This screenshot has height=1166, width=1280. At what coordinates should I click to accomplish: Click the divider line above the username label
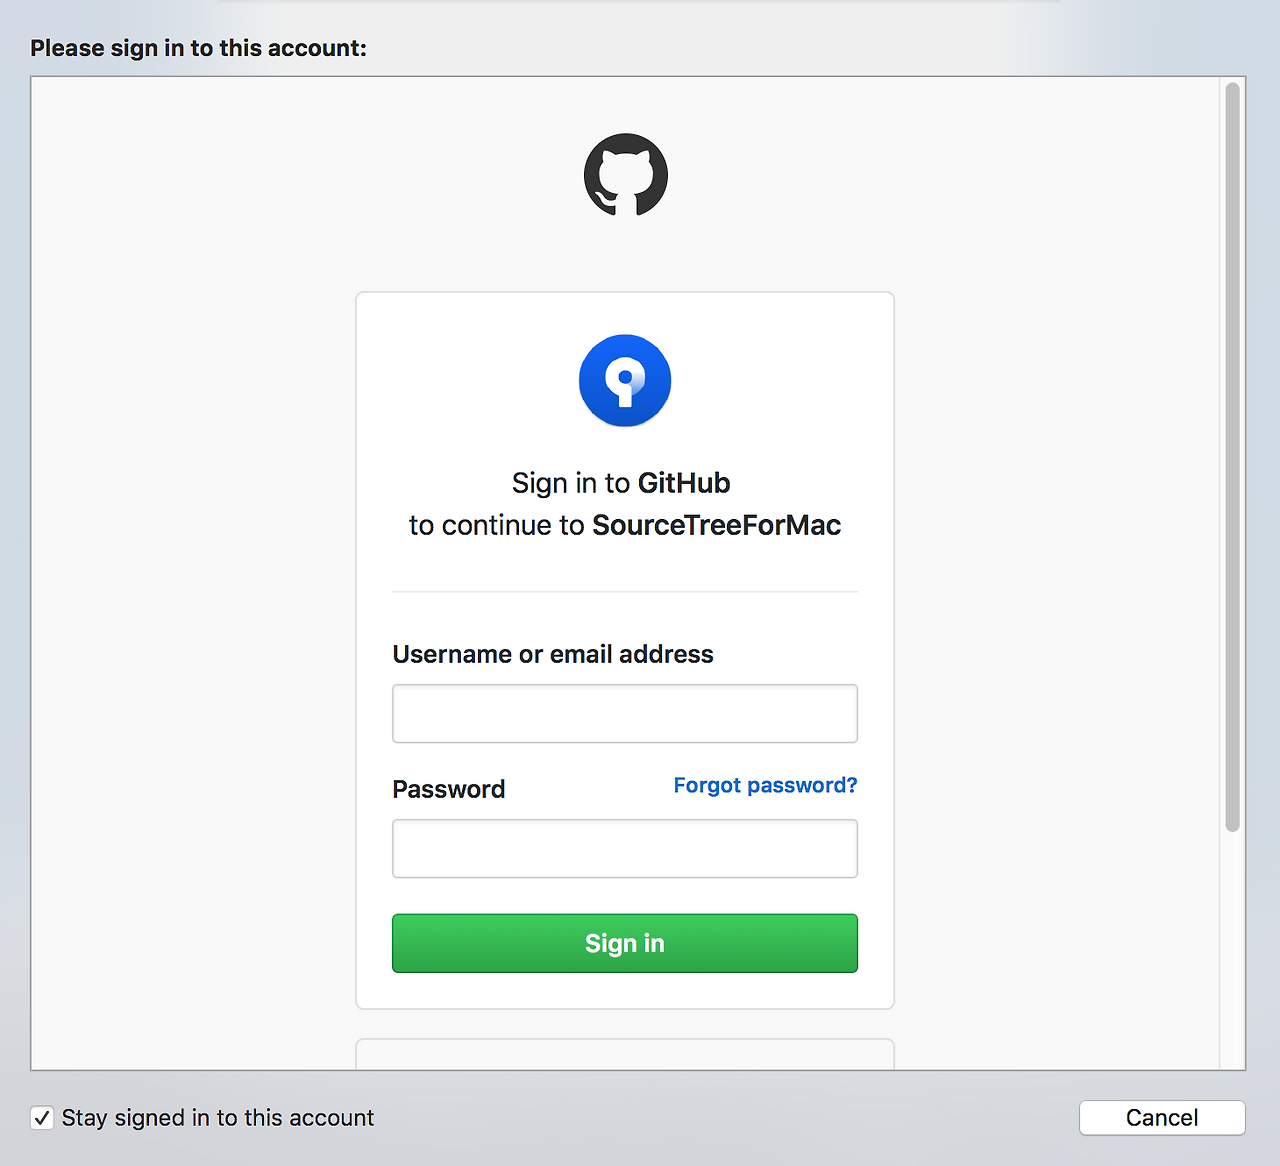pos(625,592)
